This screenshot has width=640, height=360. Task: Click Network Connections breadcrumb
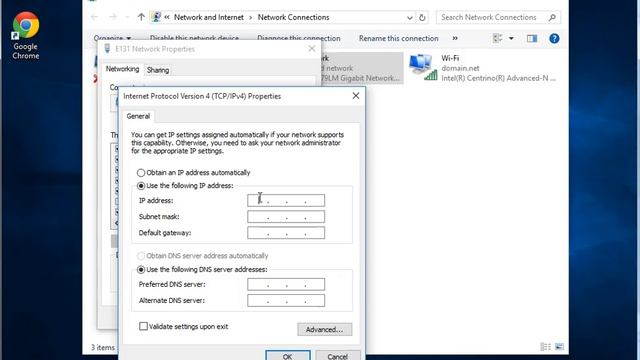point(293,17)
